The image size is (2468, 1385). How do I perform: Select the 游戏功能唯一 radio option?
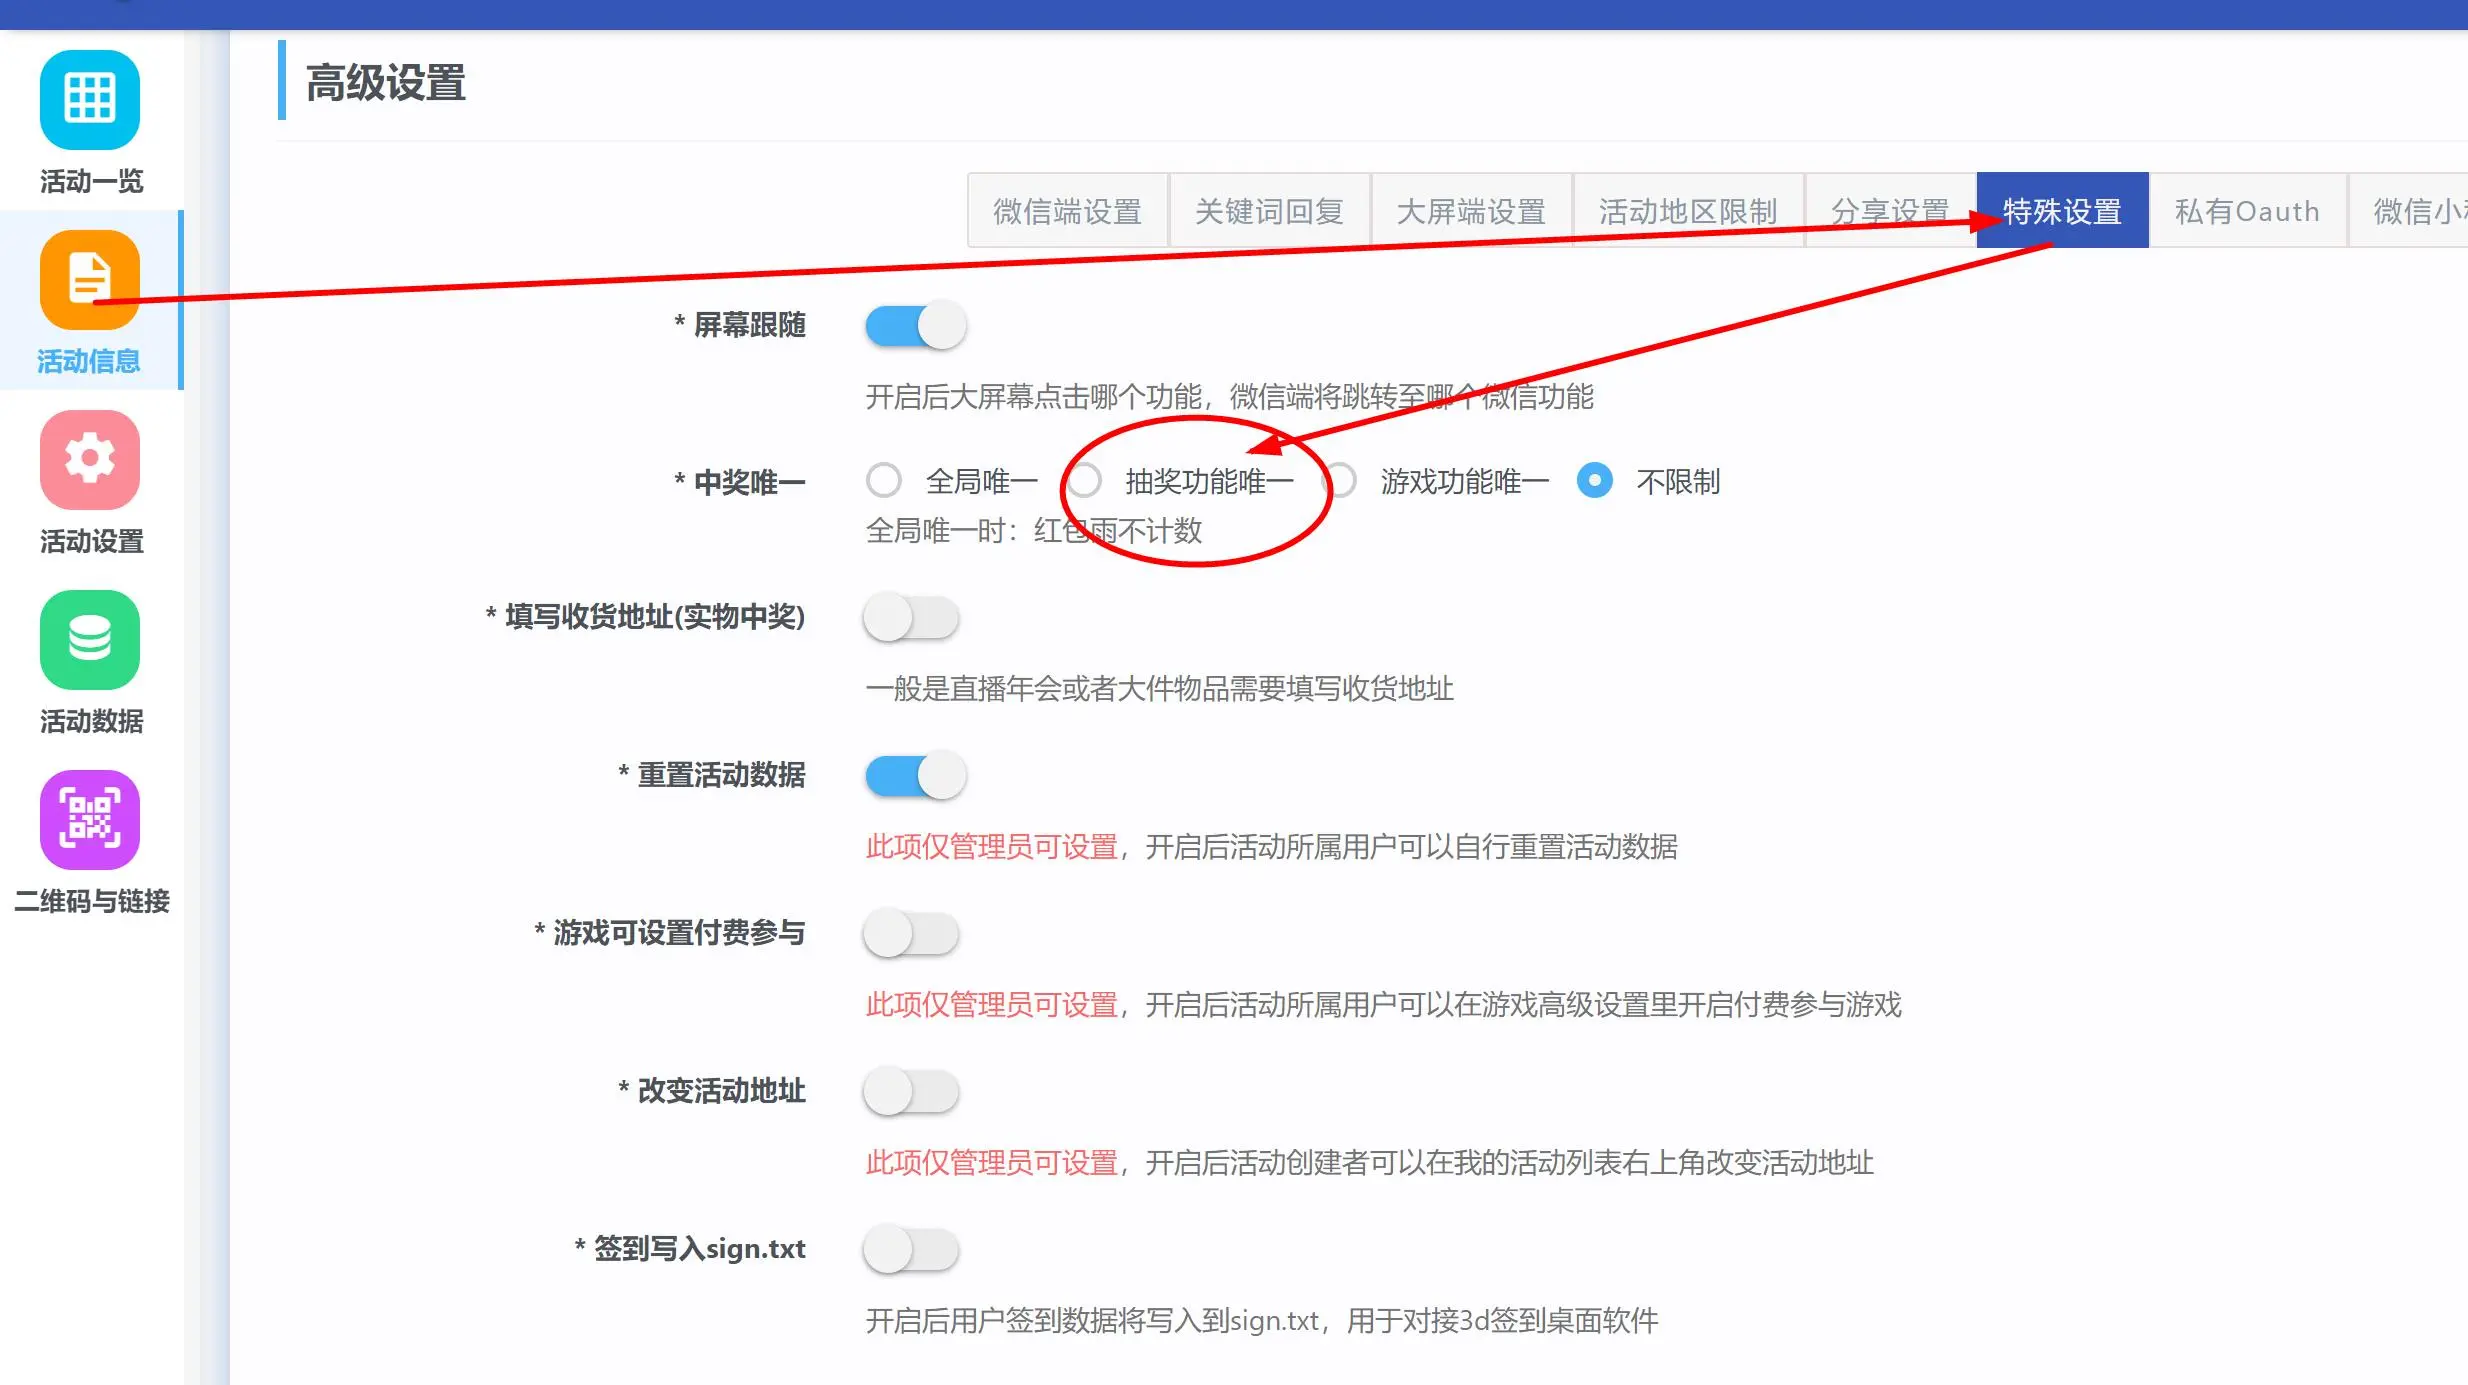(1341, 481)
